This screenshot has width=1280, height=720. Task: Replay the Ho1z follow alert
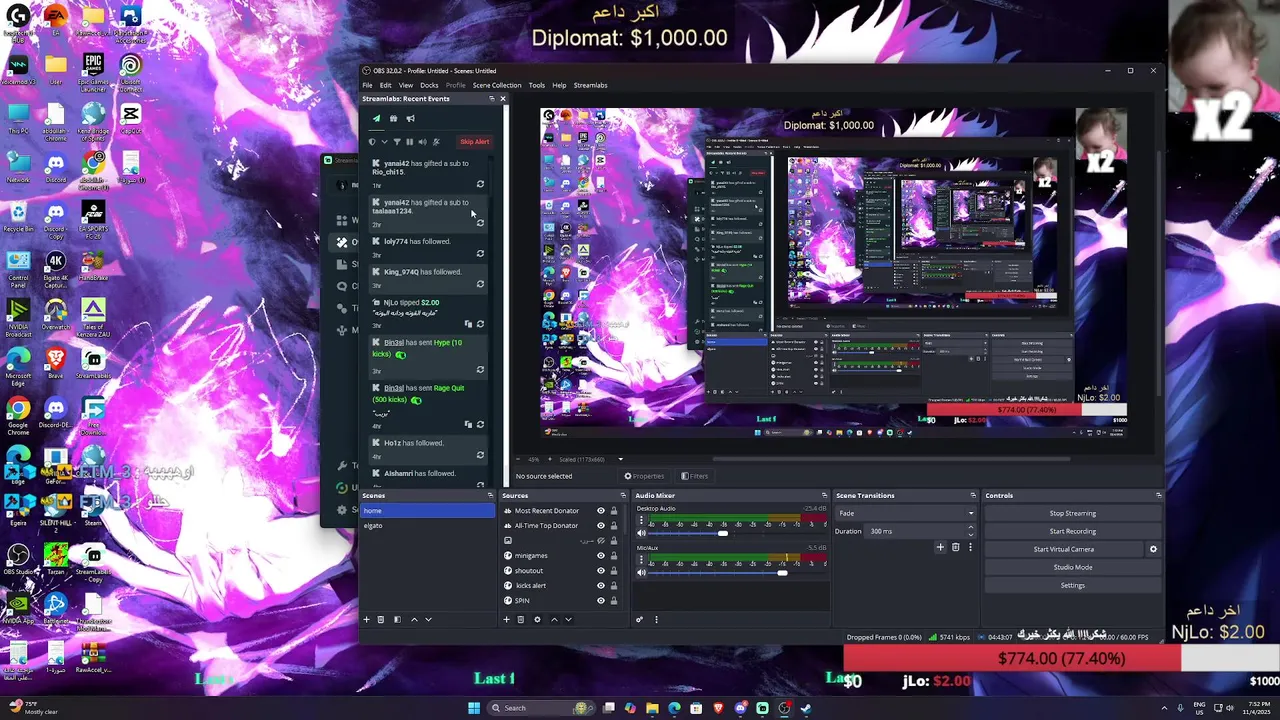[x=480, y=455]
